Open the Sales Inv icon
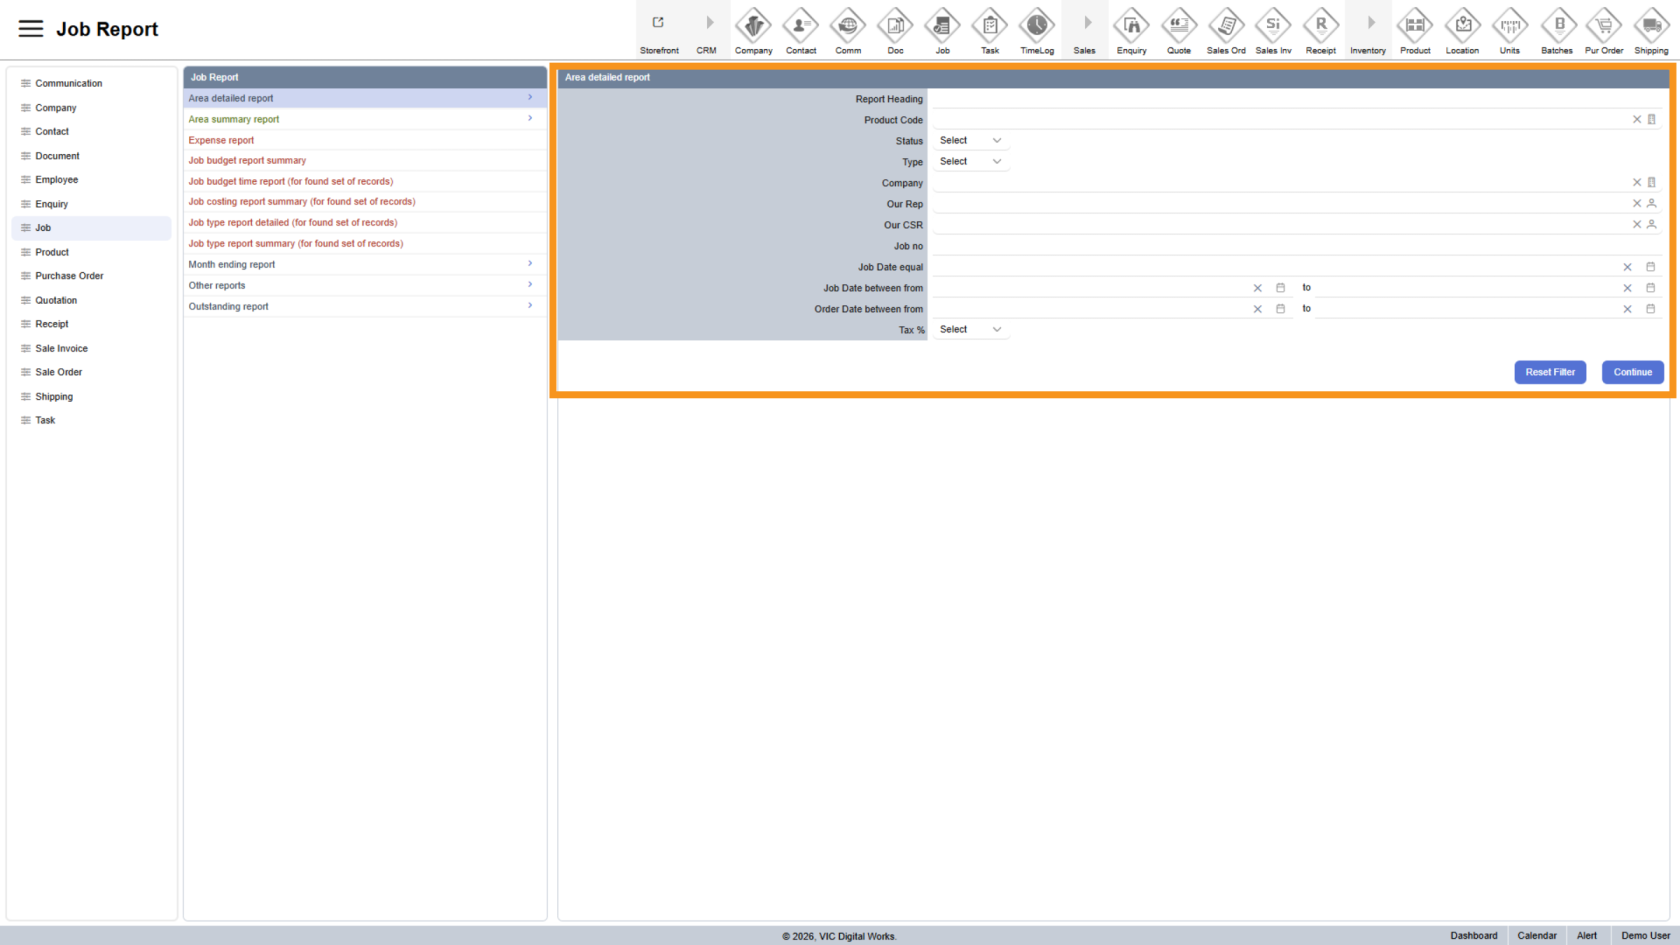Image resolution: width=1680 pixels, height=945 pixels. [1273, 26]
